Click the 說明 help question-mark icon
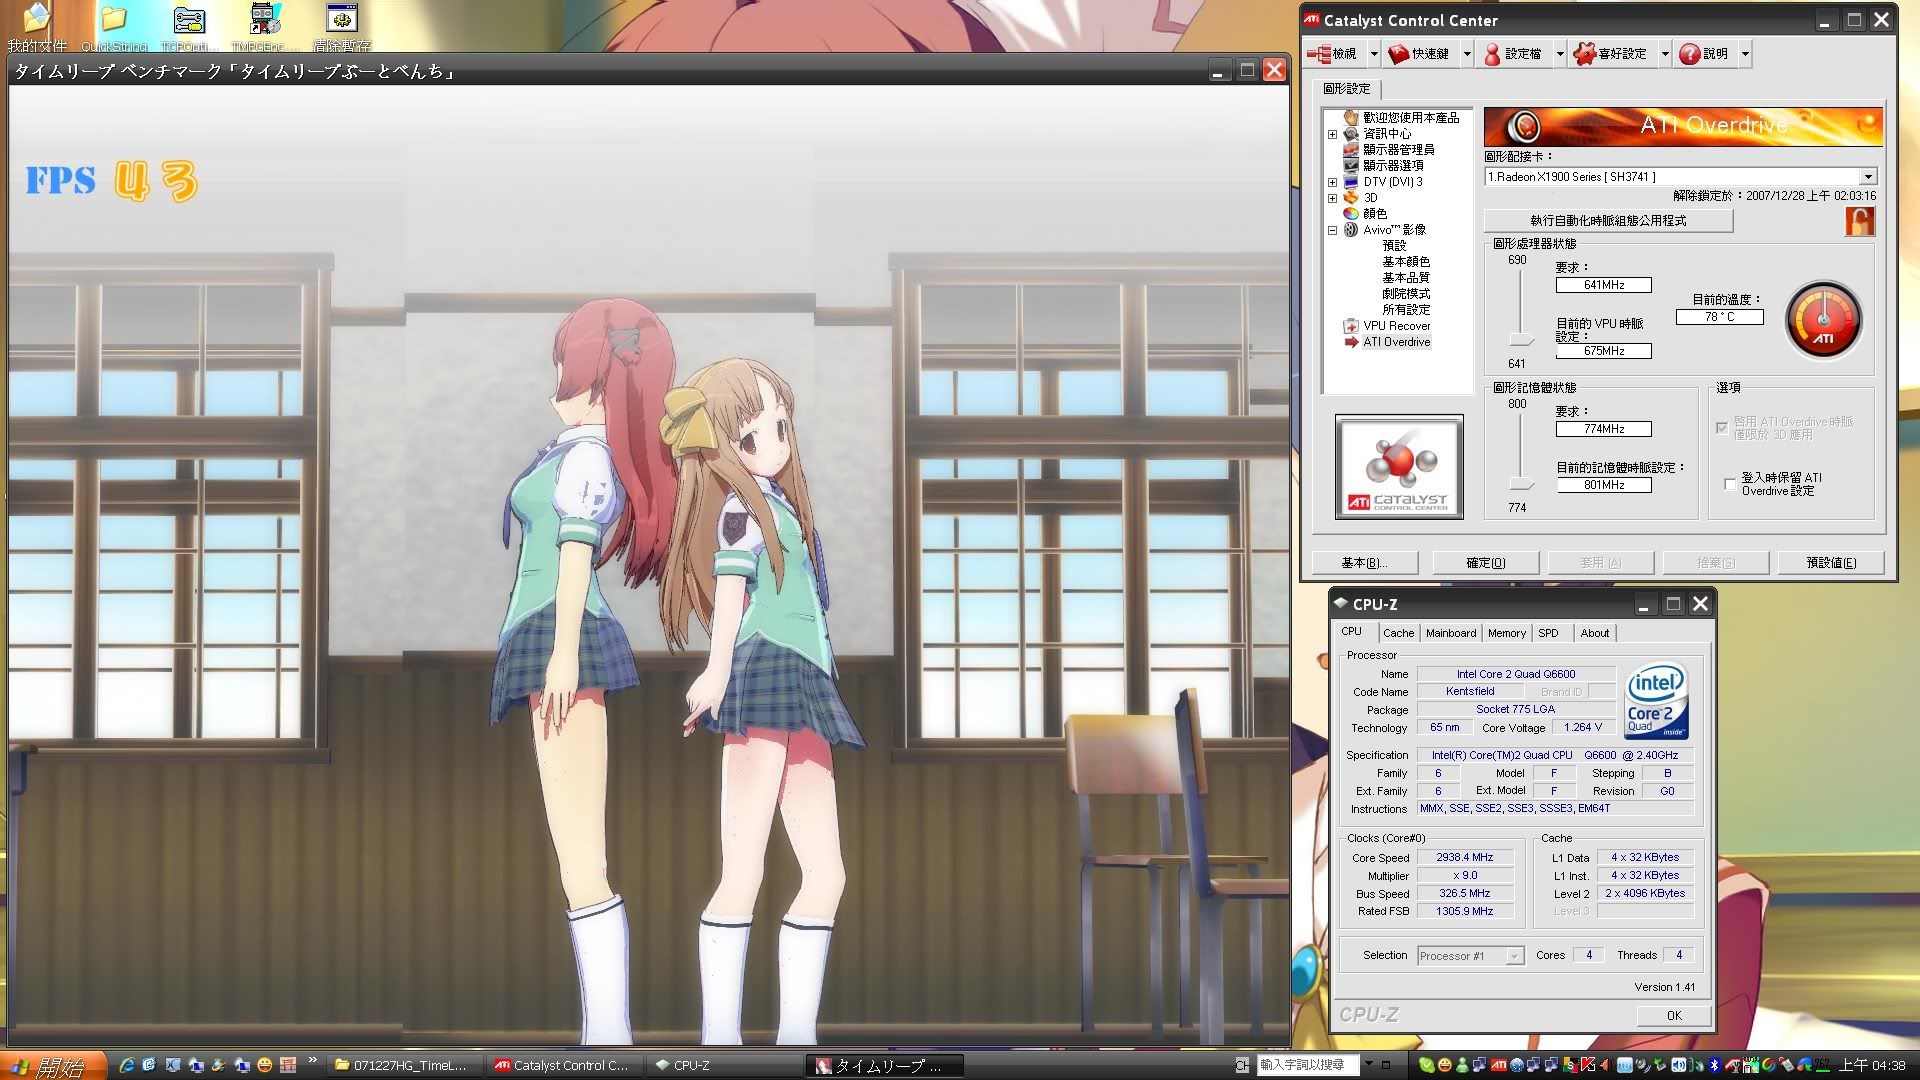The image size is (1920, 1080). (1690, 54)
